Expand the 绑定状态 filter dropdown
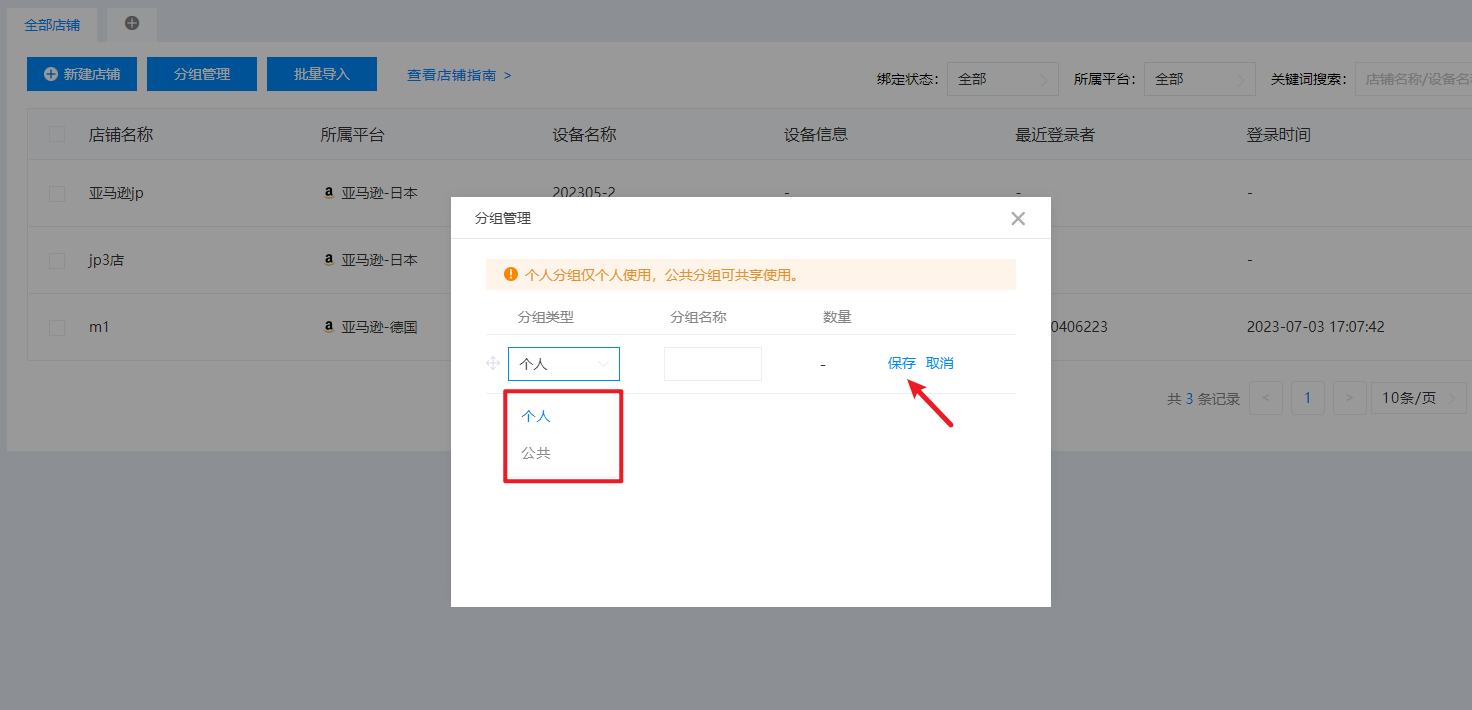 point(1002,79)
